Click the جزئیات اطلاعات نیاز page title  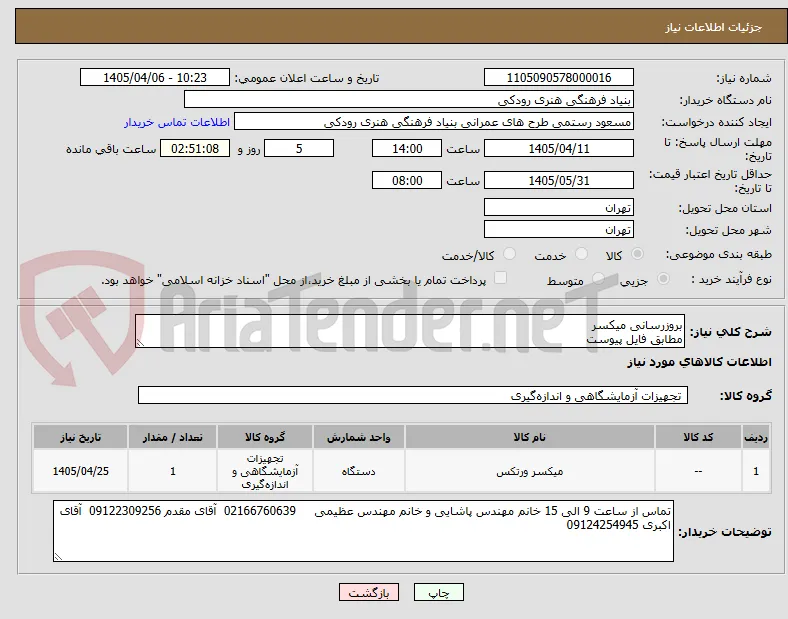point(714,27)
